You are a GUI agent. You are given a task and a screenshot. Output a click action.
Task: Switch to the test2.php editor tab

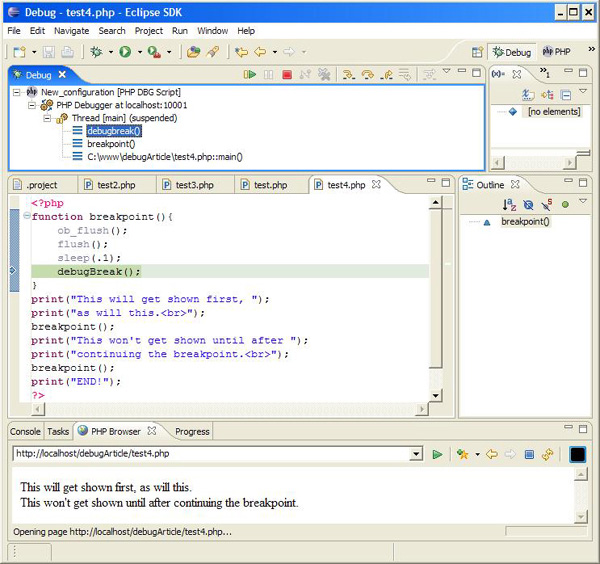tap(115, 185)
